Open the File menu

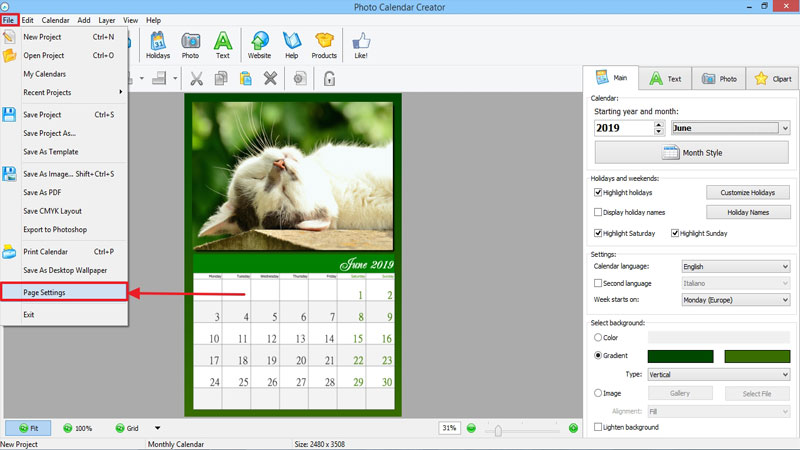(x=9, y=20)
